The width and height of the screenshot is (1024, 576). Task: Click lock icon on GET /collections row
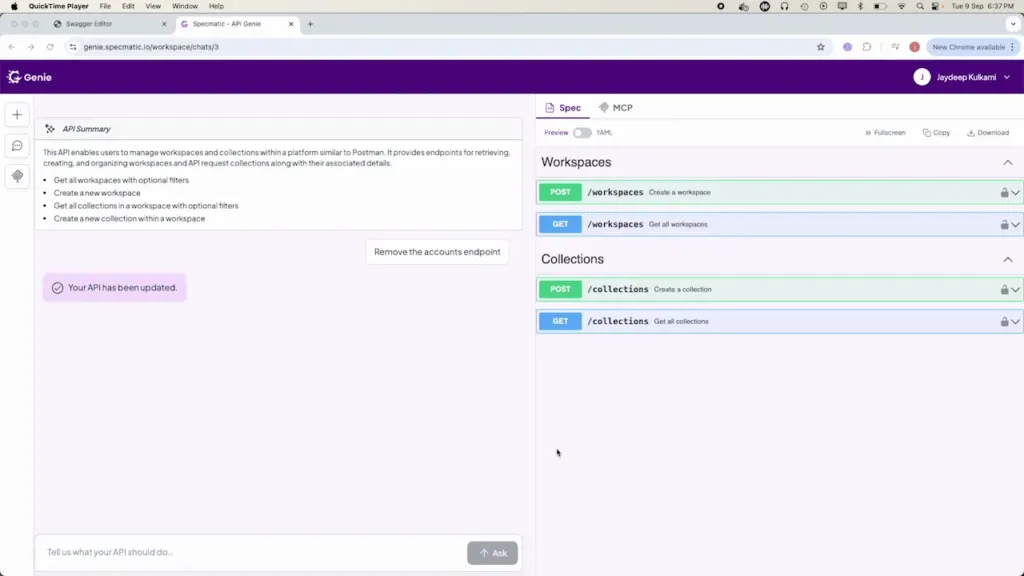coord(1004,322)
